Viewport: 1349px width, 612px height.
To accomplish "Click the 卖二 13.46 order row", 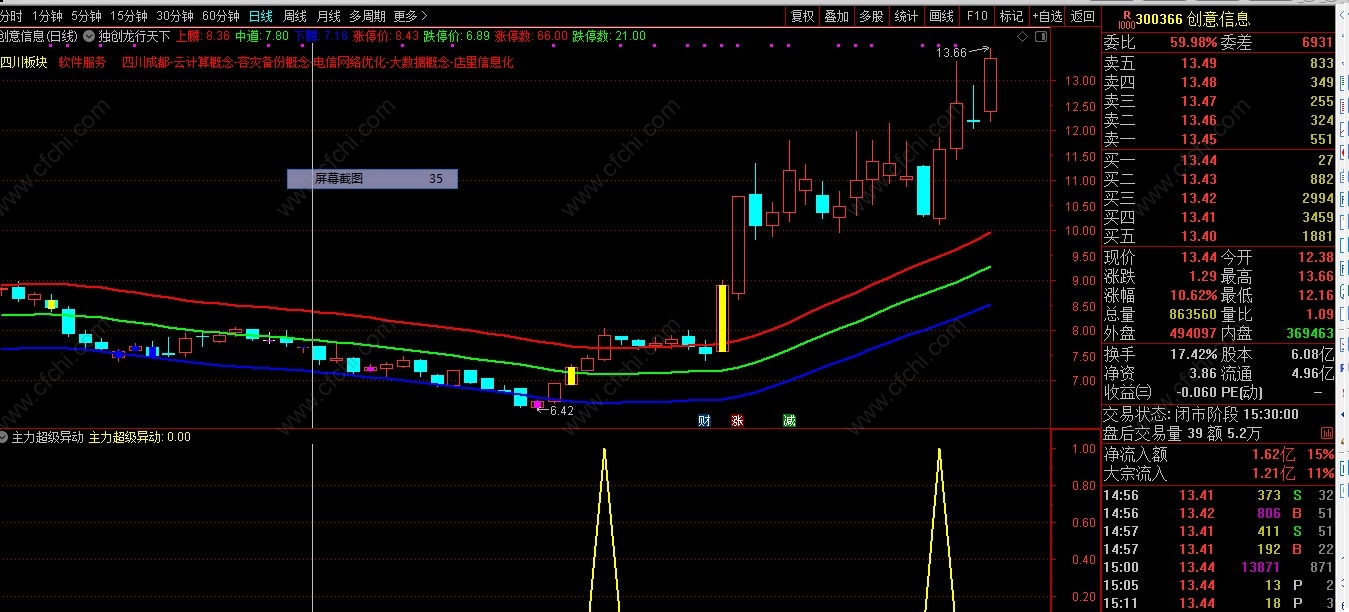I will [1218, 121].
